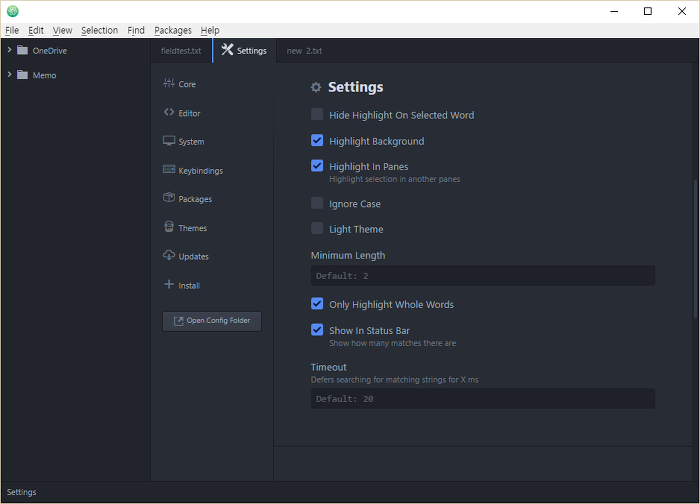Open the Themes section label
700x504 pixels.
point(193,228)
